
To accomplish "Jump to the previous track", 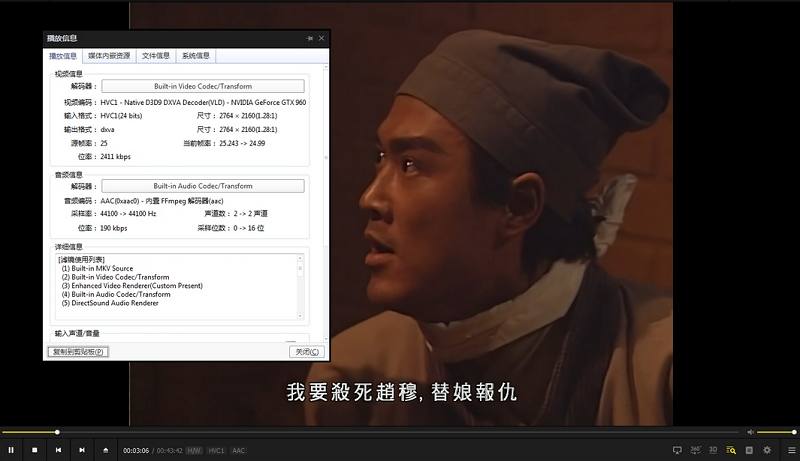I will [58, 450].
